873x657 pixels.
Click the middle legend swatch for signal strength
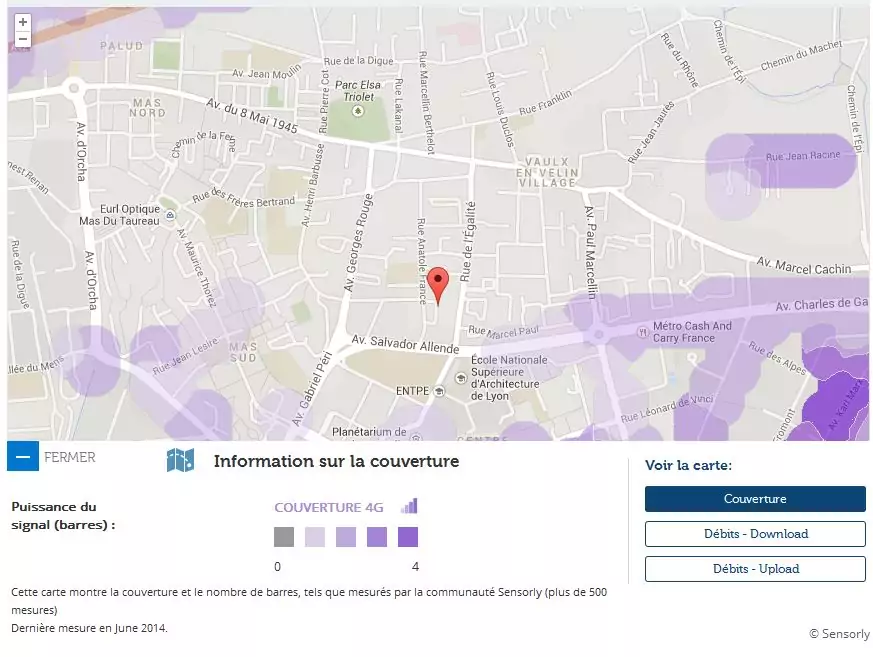tap(345, 537)
